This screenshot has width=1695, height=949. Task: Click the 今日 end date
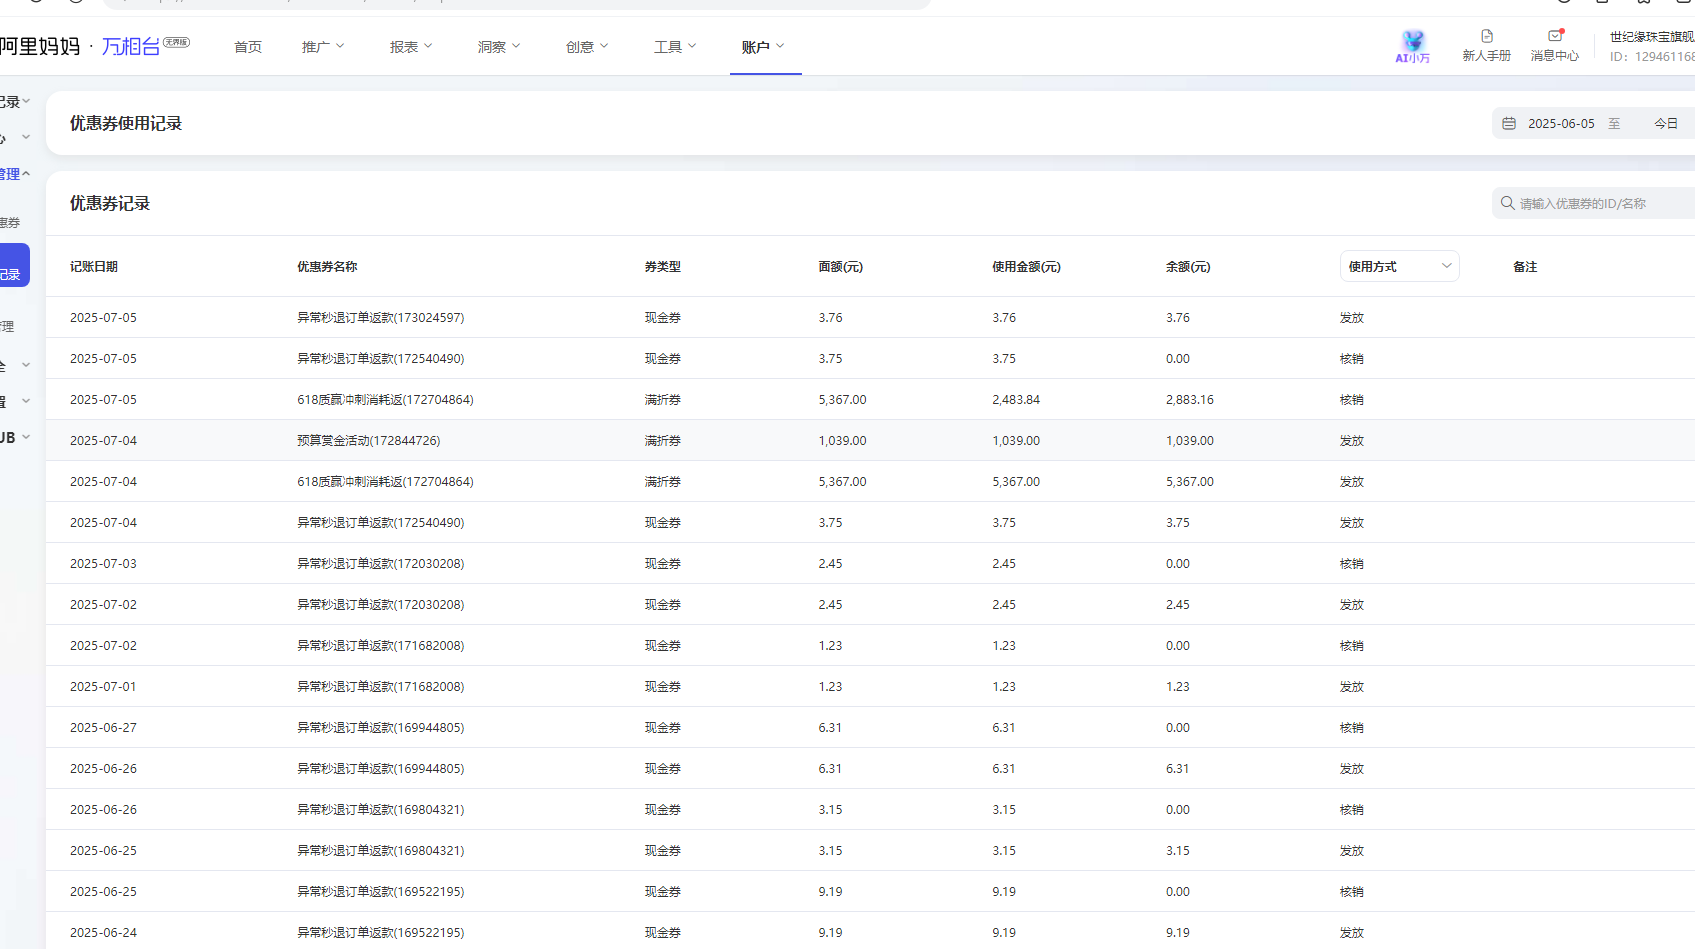click(1665, 124)
